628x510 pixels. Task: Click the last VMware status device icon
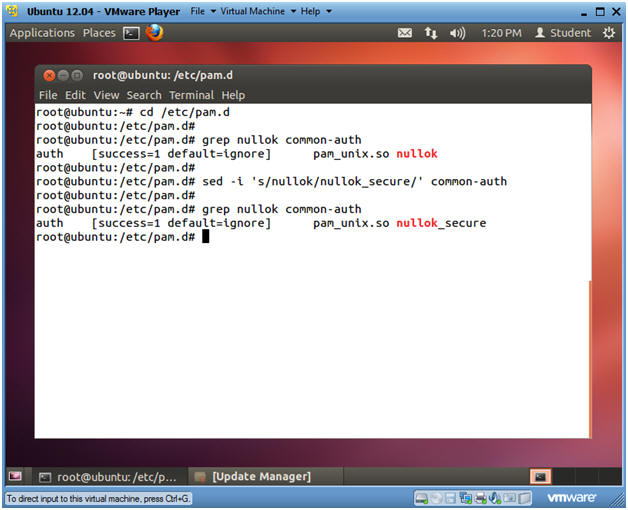coord(524,498)
